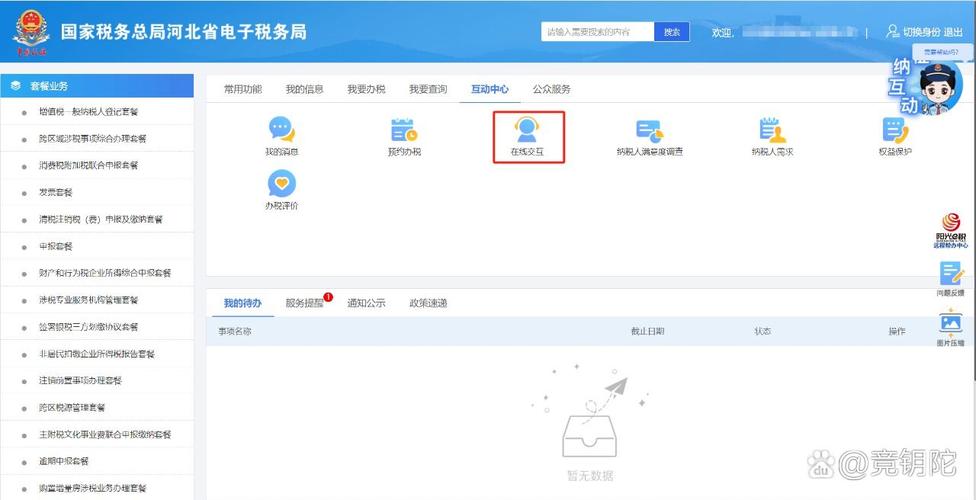Open 纳税人需求 taxpayer needs icon
The width and height of the screenshot is (976, 500).
(x=772, y=130)
